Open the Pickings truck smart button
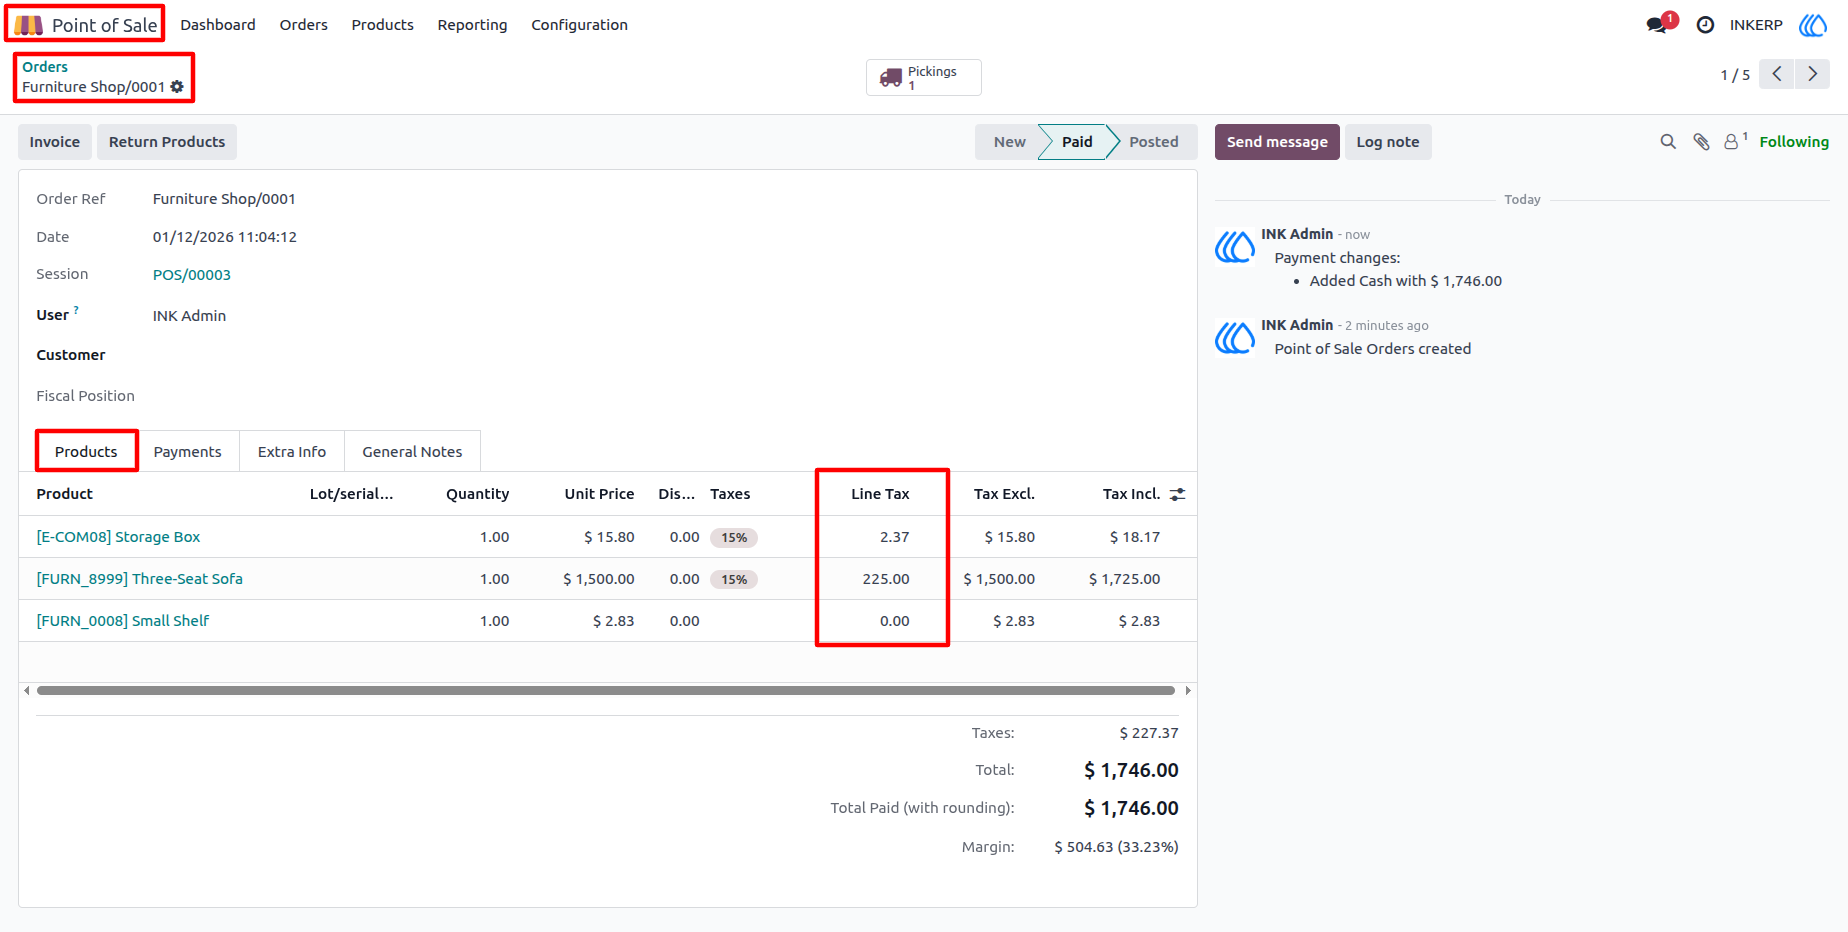This screenshot has height=932, width=1848. [x=923, y=77]
